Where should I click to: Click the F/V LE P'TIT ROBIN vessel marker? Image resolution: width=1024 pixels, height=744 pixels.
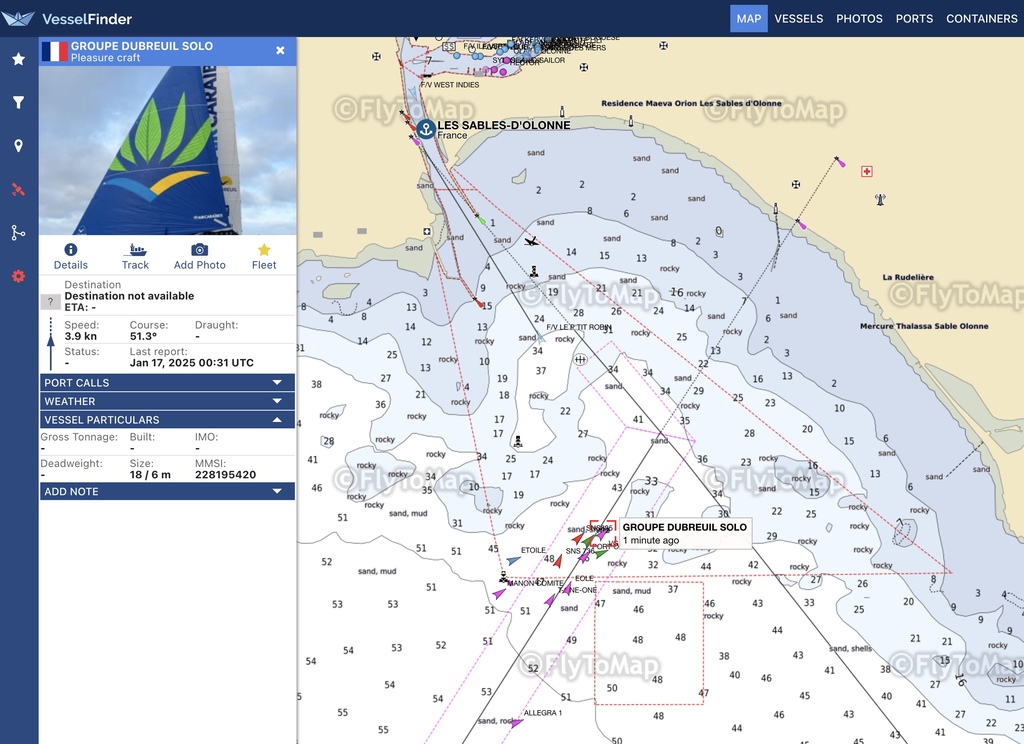(541, 338)
